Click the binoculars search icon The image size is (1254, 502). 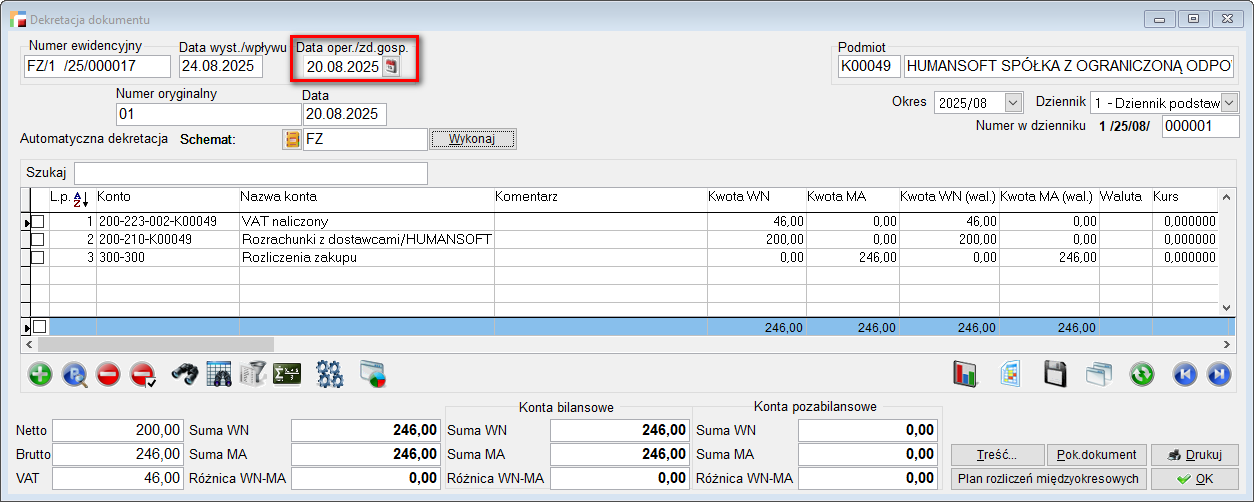tap(184, 374)
